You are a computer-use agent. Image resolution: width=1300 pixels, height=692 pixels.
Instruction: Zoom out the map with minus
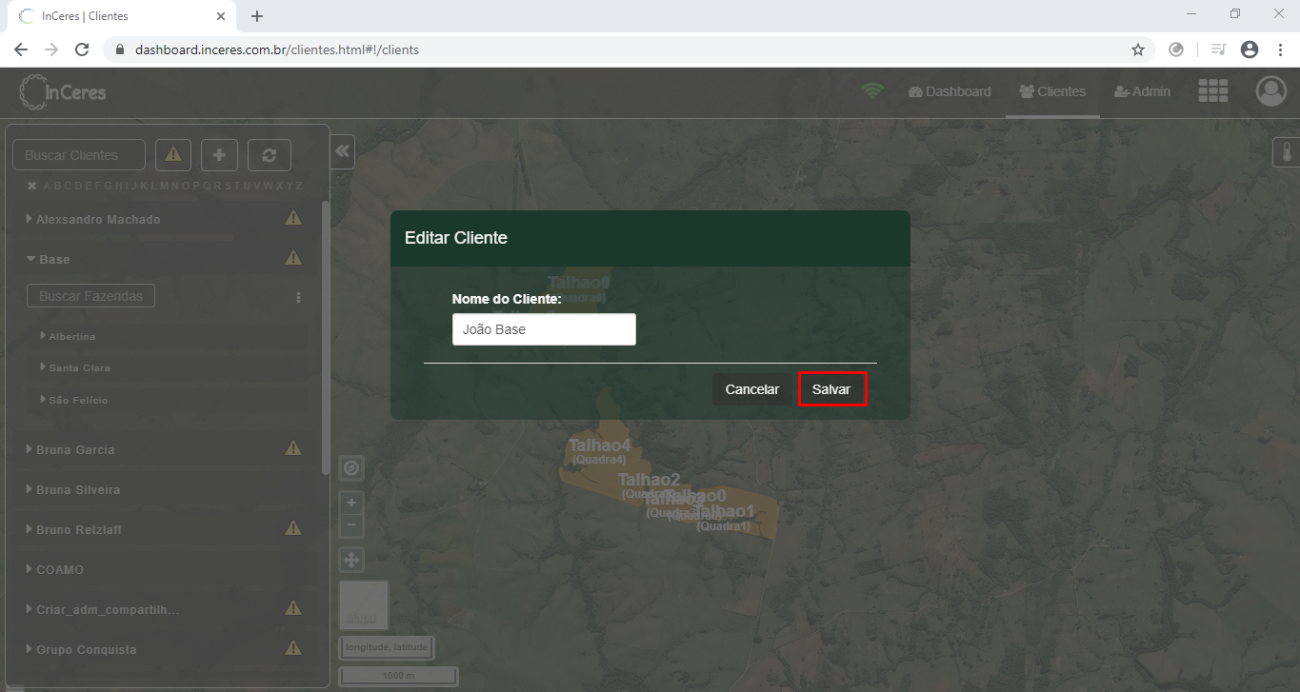click(352, 525)
